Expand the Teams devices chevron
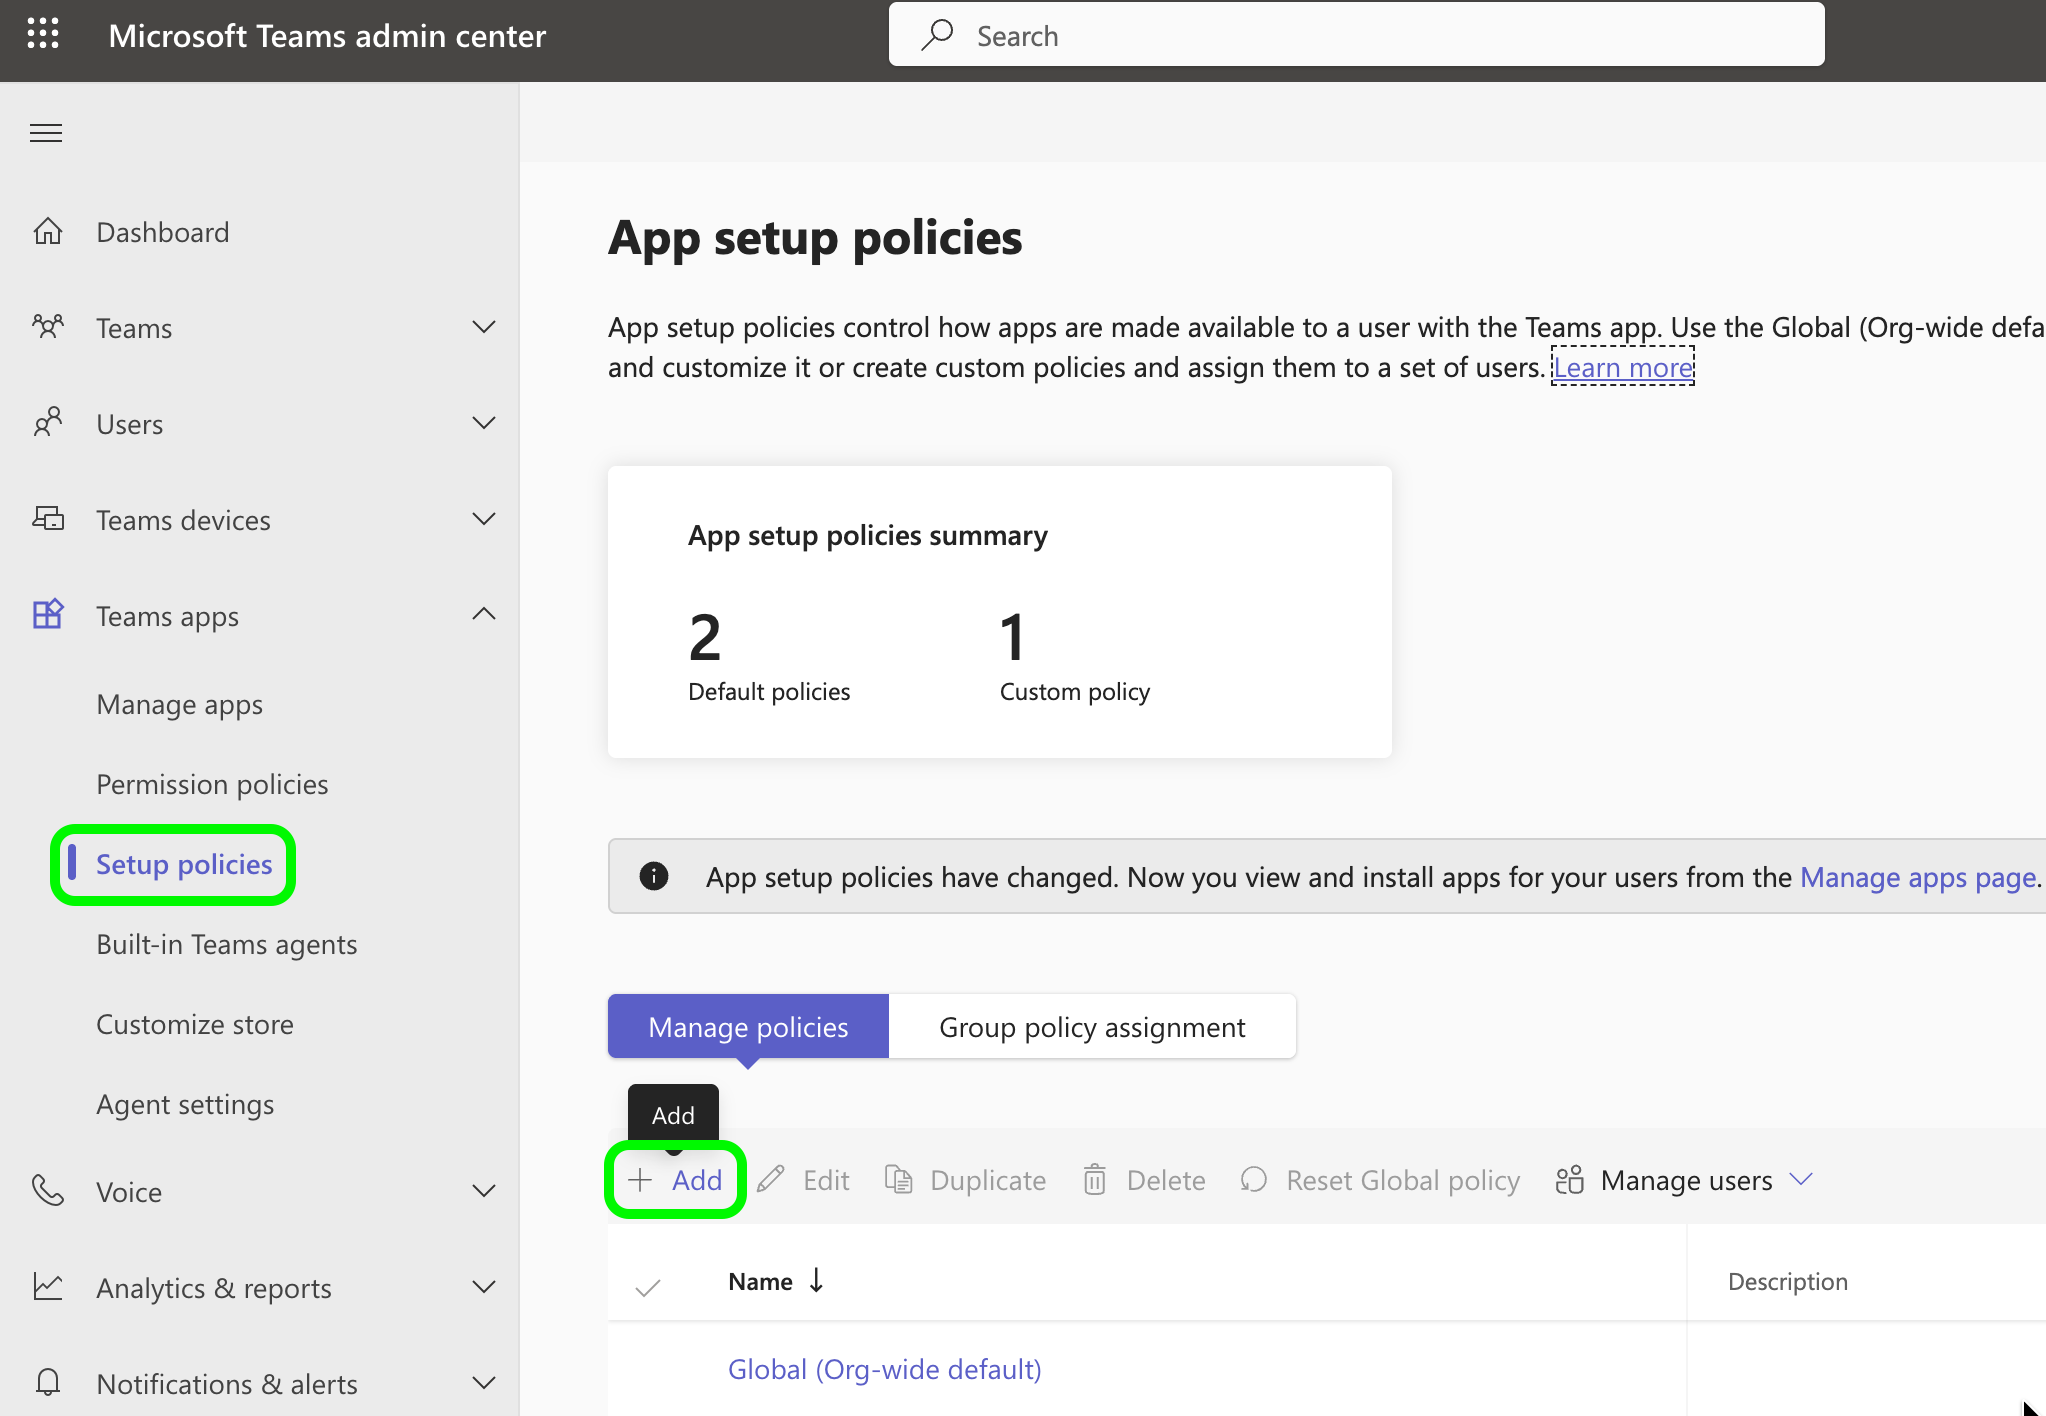The width and height of the screenshot is (2046, 1416). click(x=484, y=519)
